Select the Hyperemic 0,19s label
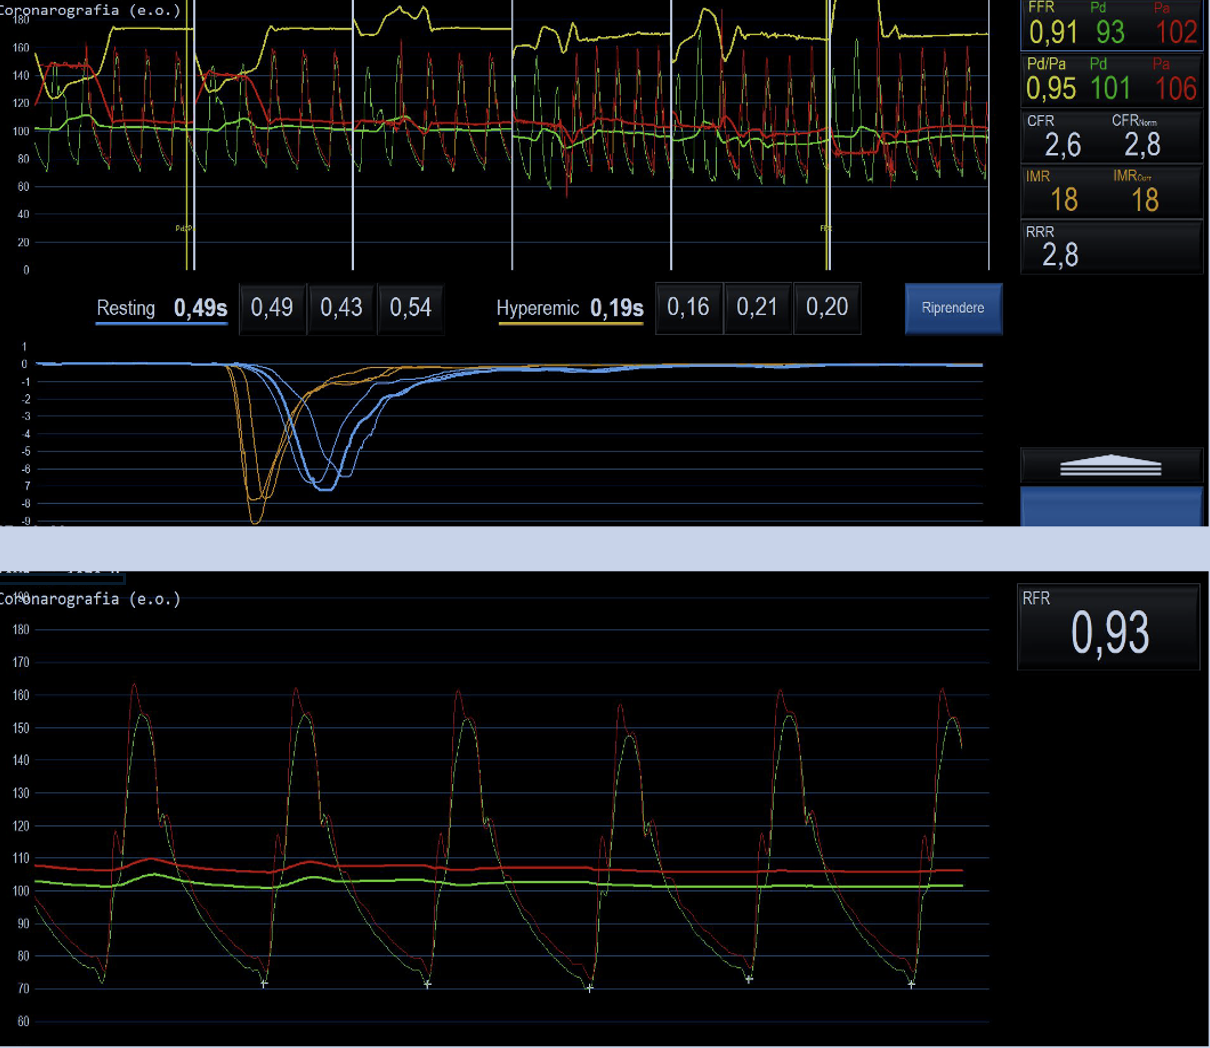Screen dimensions: 1210x1048 [x=570, y=308]
